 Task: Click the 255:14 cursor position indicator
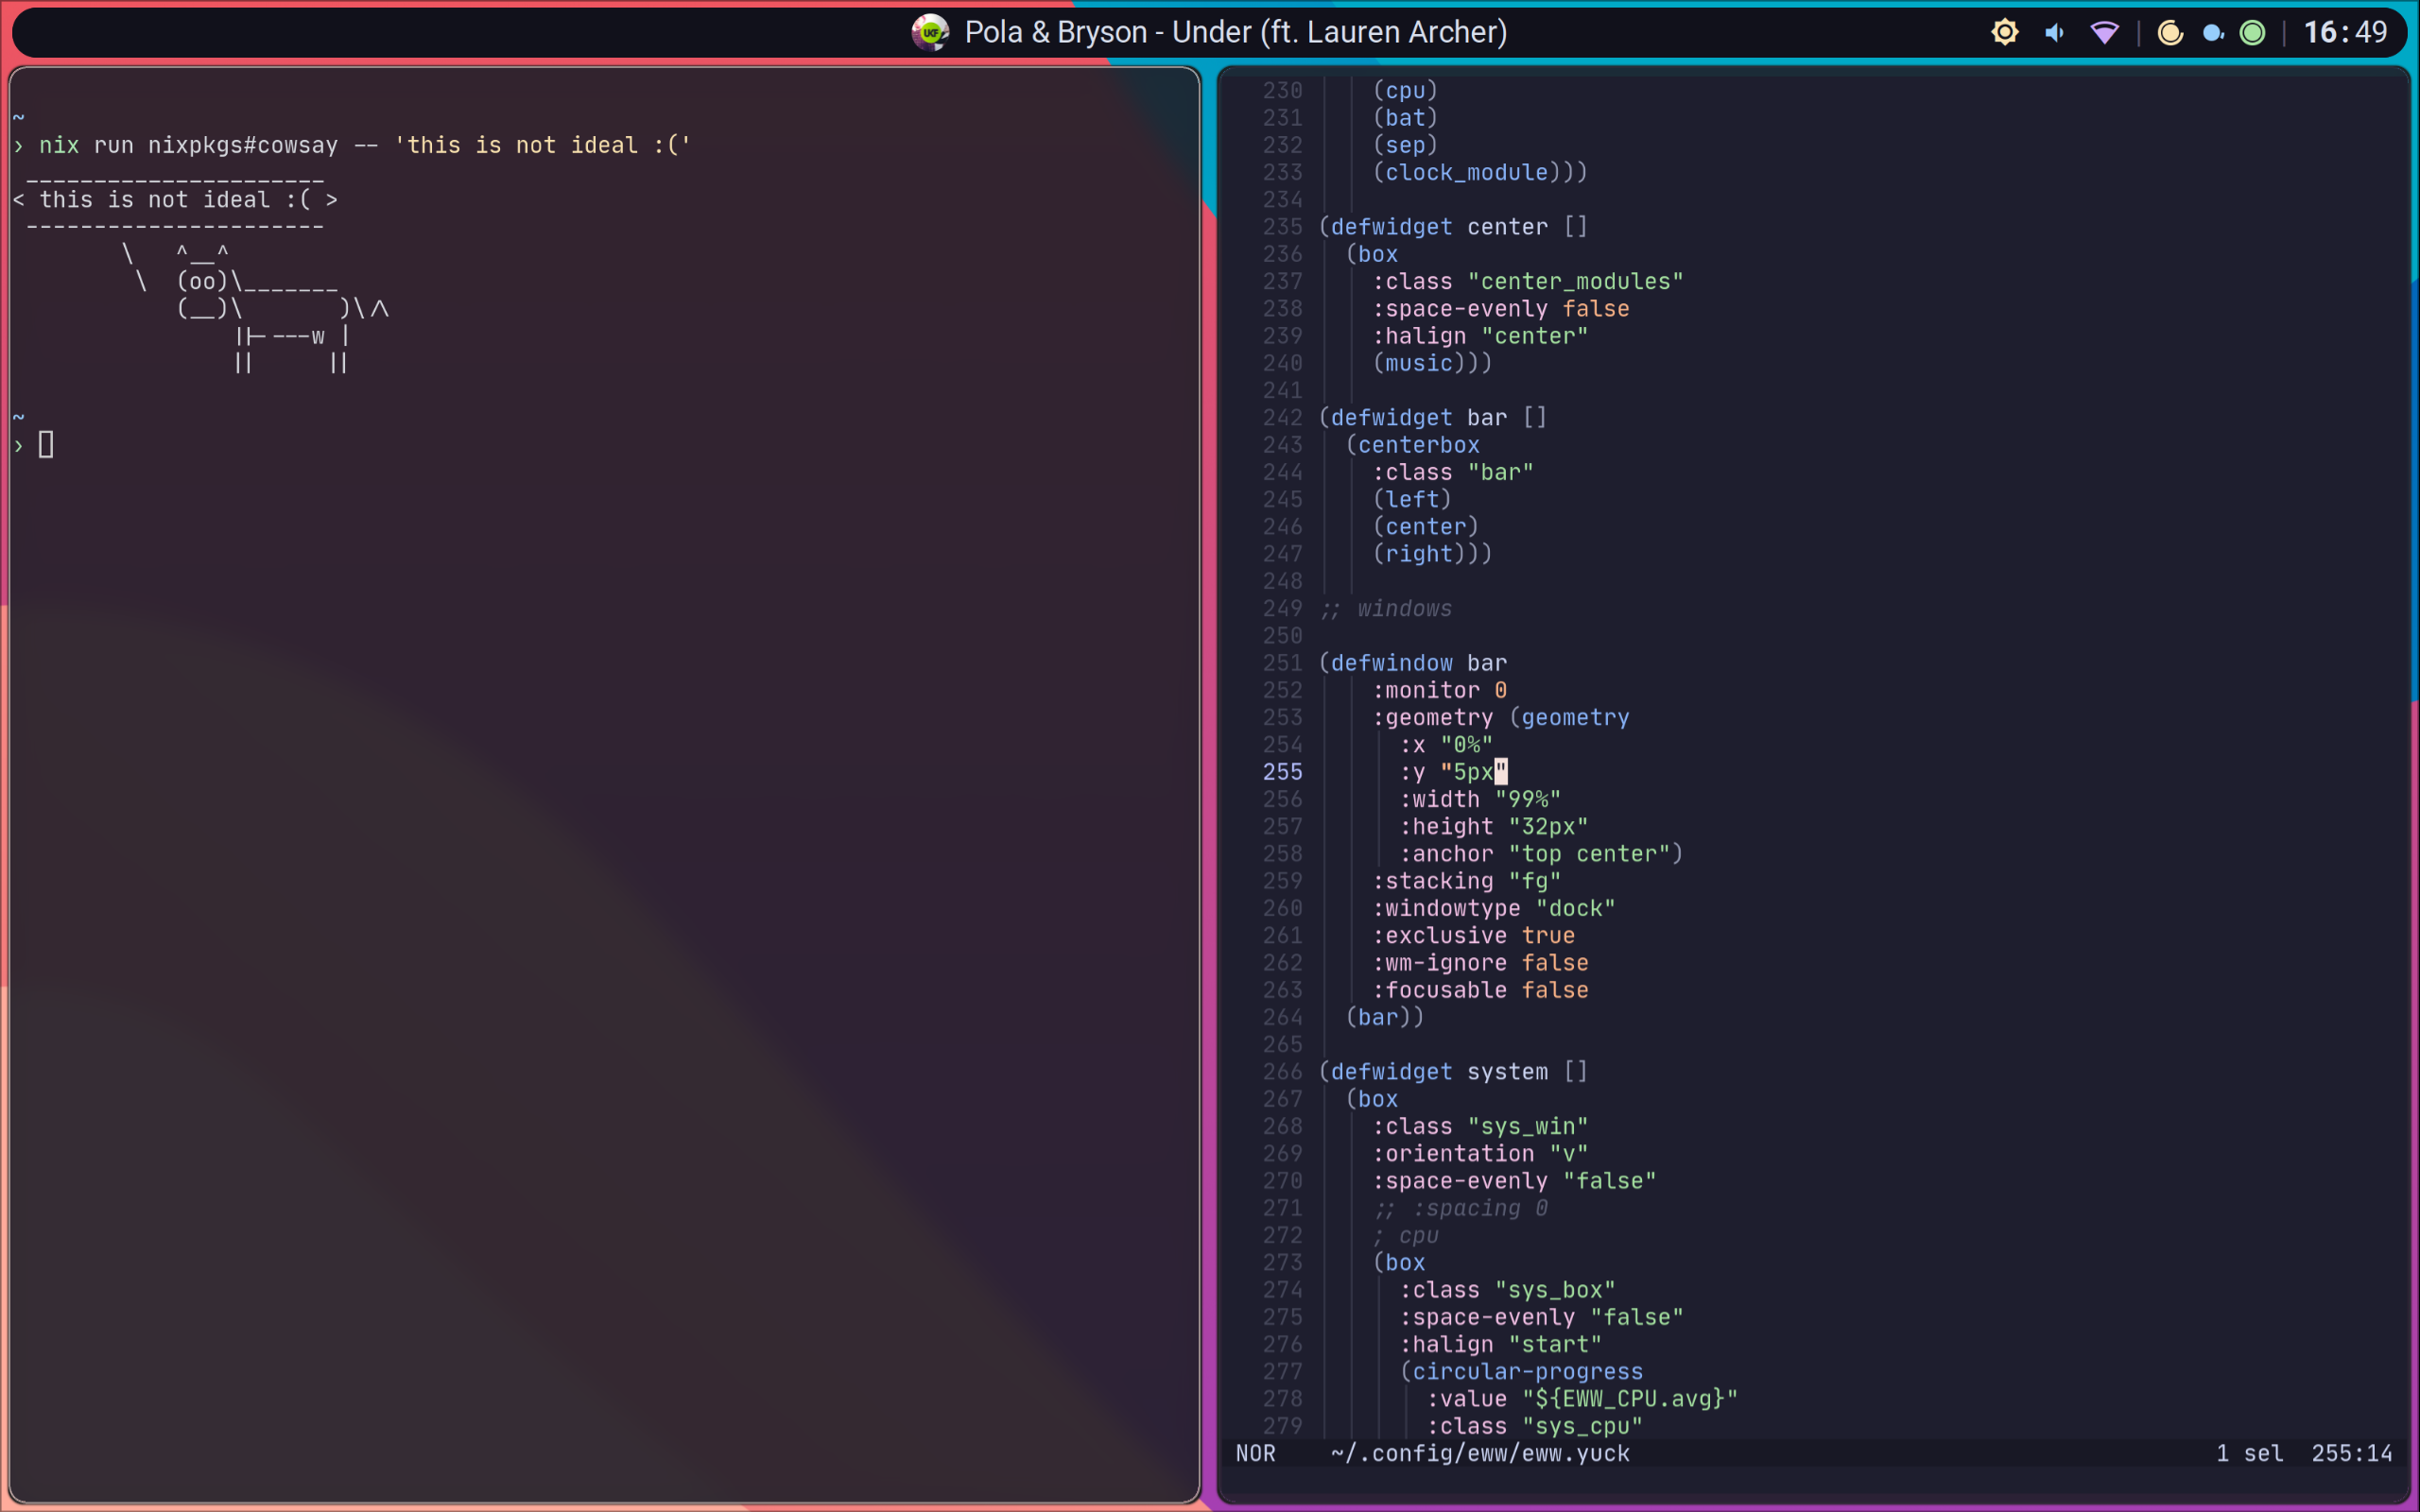(2351, 1453)
